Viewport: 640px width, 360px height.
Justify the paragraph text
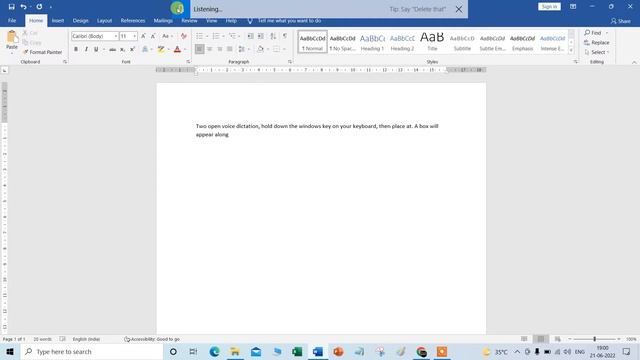coord(230,49)
